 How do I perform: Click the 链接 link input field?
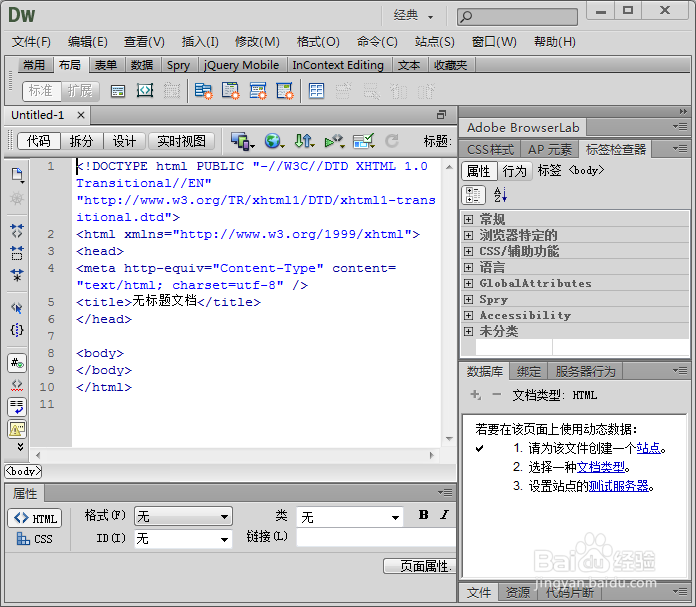pyautogui.click(x=376, y=538)
